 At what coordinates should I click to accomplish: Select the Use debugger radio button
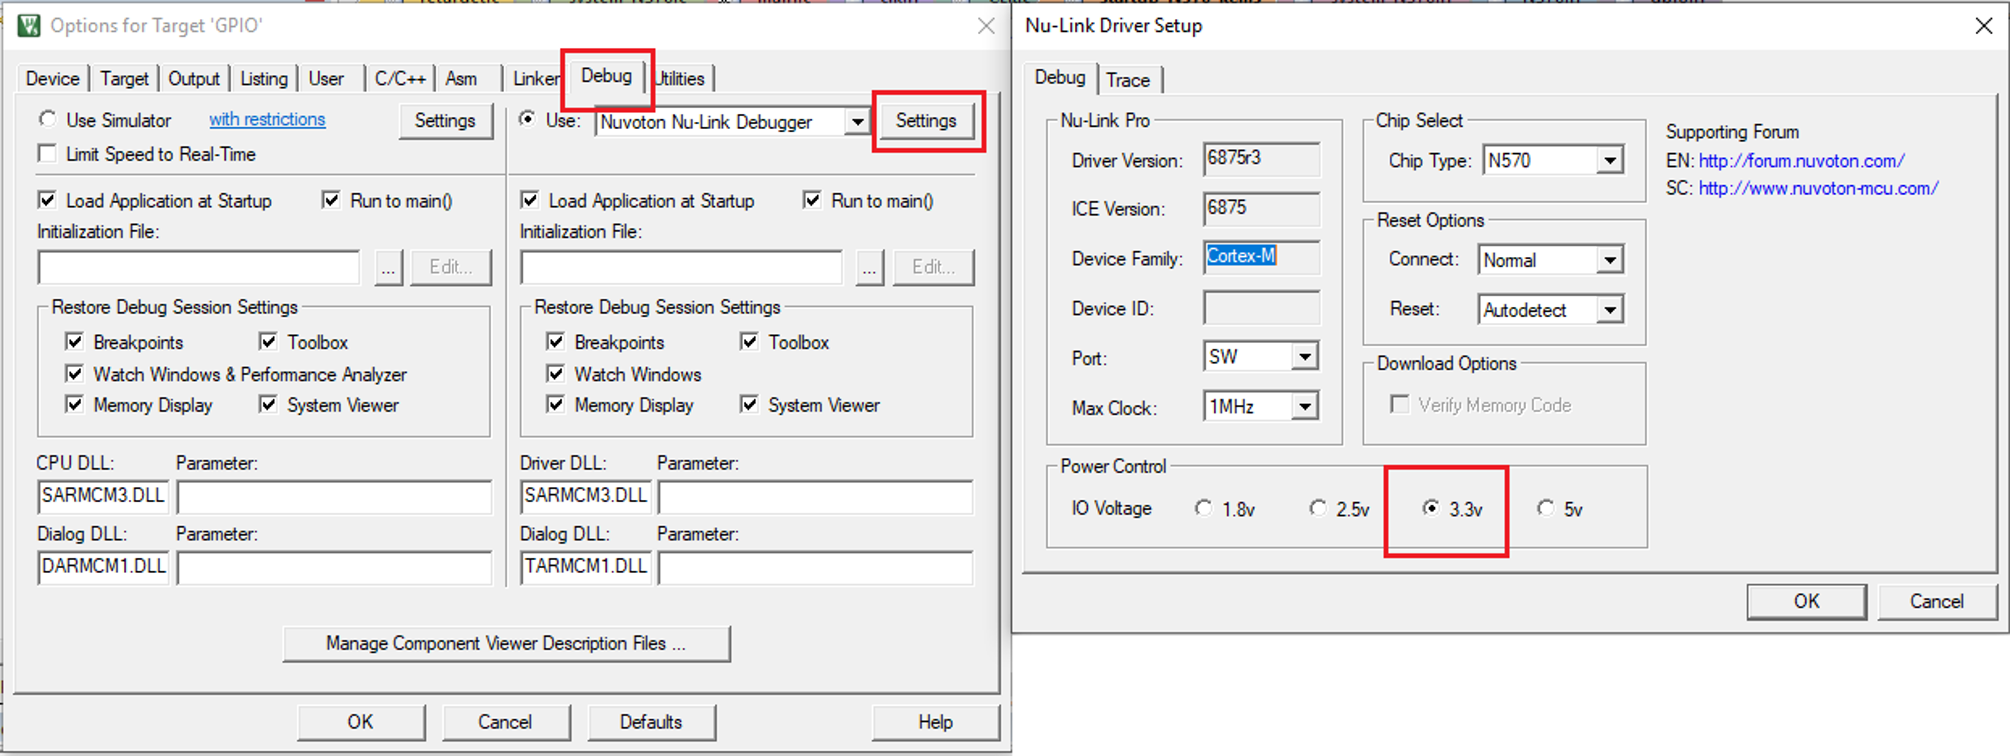(x=527, y=119)
